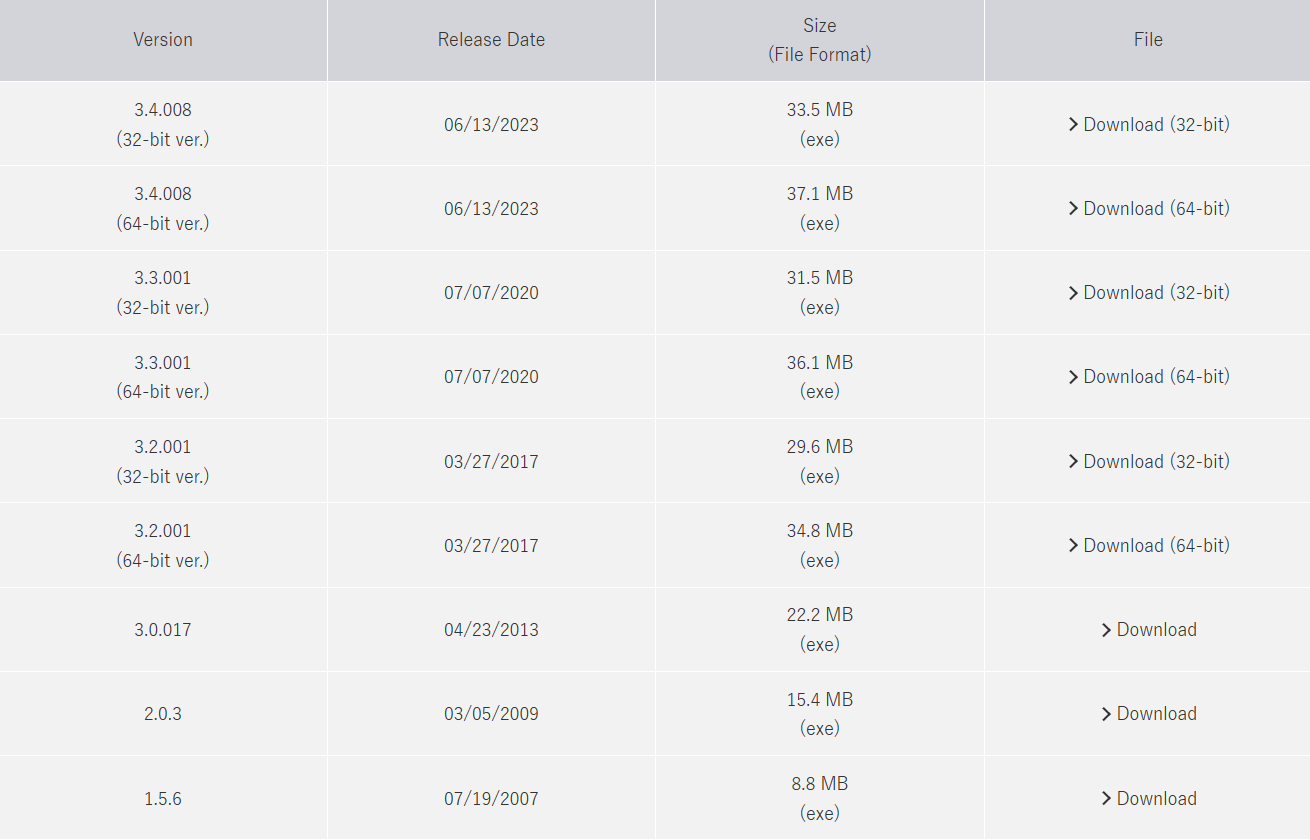Select the 07/19/2007 release date cell
Screen dimensions: 1310x840
point(491,799)
